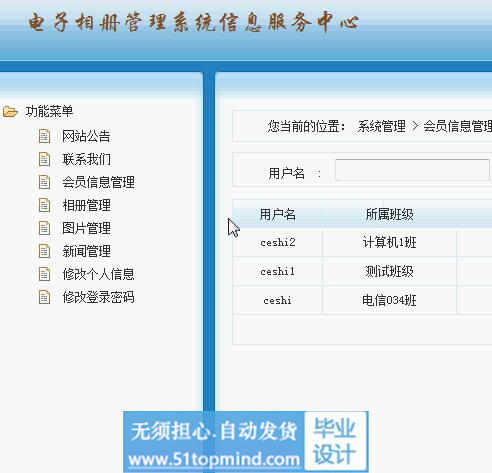The image size is (492, 473).
Task: Click the 所属班级 column header
Action: pos(389,214)
